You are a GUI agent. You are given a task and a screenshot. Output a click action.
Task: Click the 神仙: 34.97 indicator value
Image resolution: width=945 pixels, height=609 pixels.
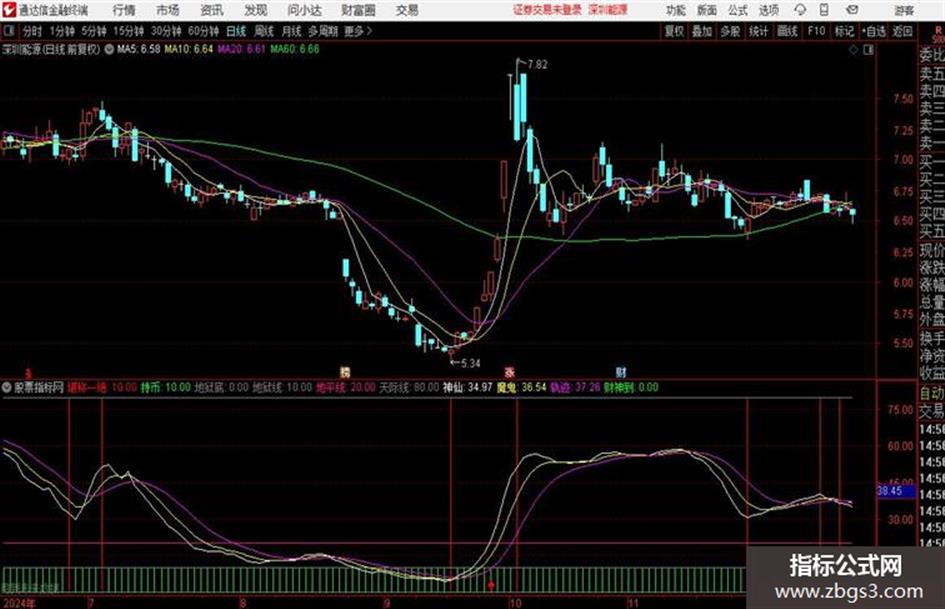(x=468, y=388)
